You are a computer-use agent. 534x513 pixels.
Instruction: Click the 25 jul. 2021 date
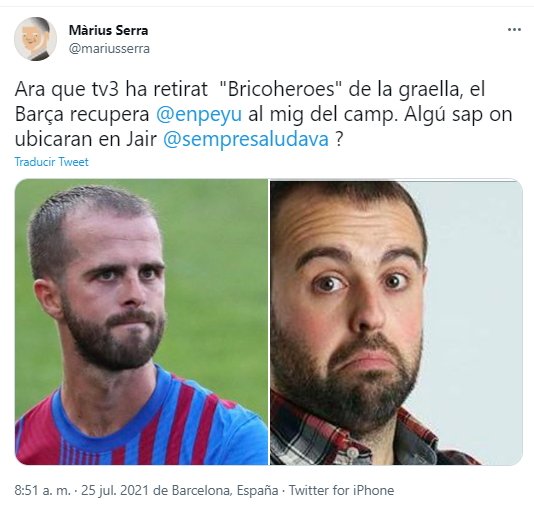coord(115,491)
